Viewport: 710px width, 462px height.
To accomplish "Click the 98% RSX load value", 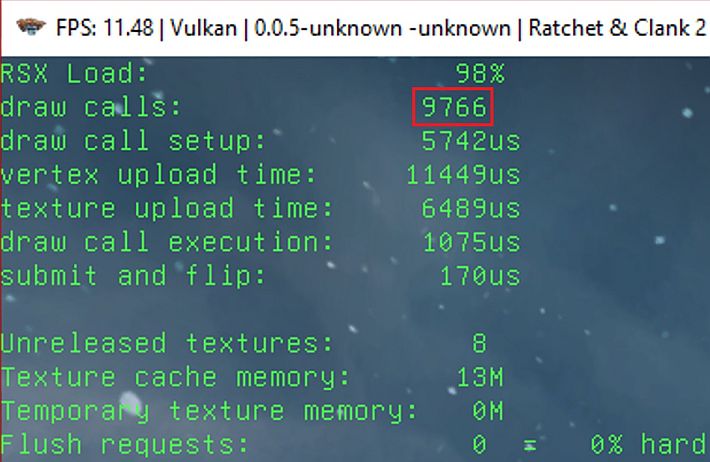I will [x=480, y=73].
